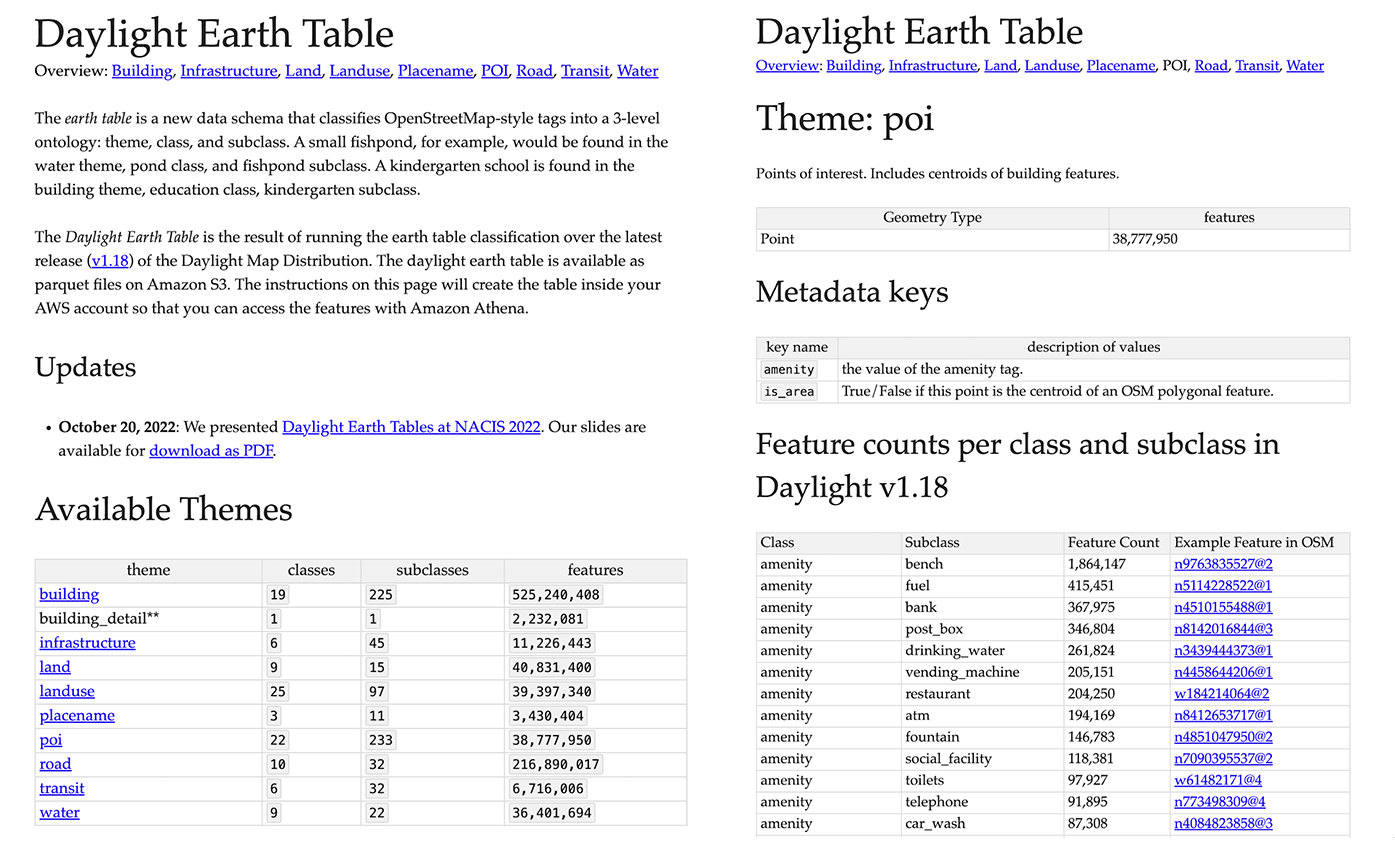1395x843 pixels.
Task: Open the atm example feature n8412653717@1
Action: (1223, 716)
